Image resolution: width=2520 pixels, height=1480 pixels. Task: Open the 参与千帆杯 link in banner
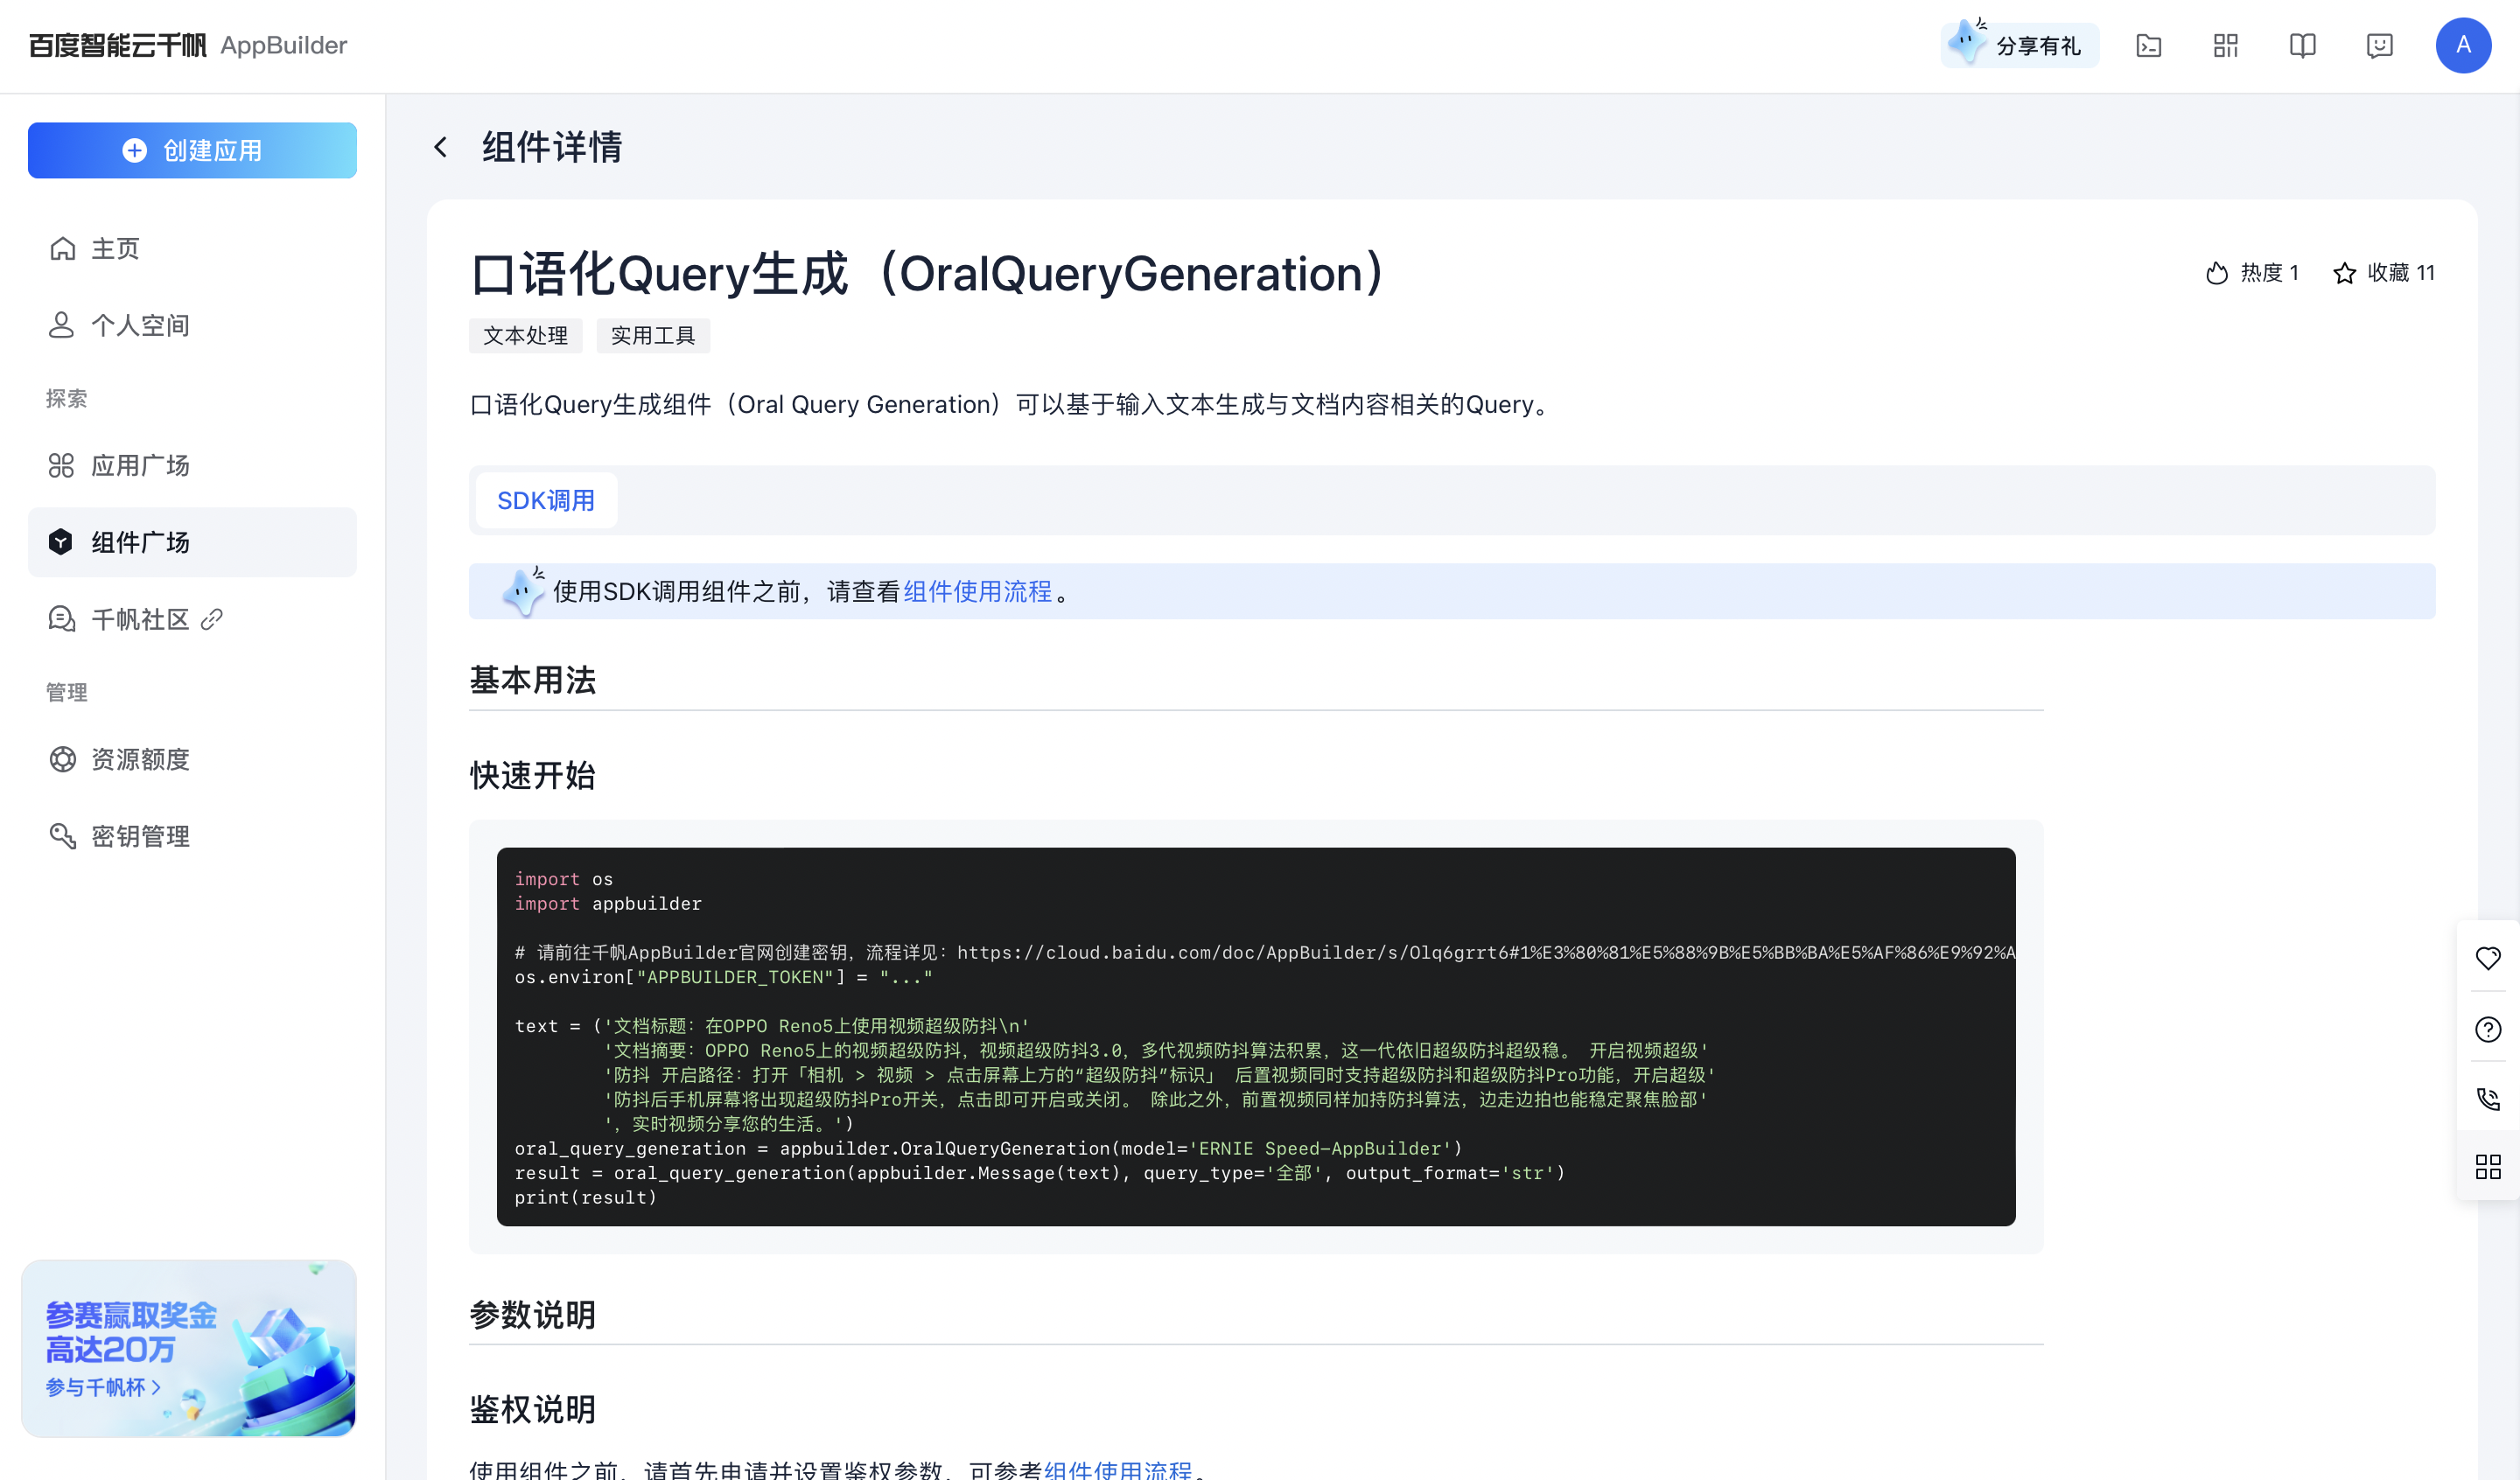pos(104,1387)
